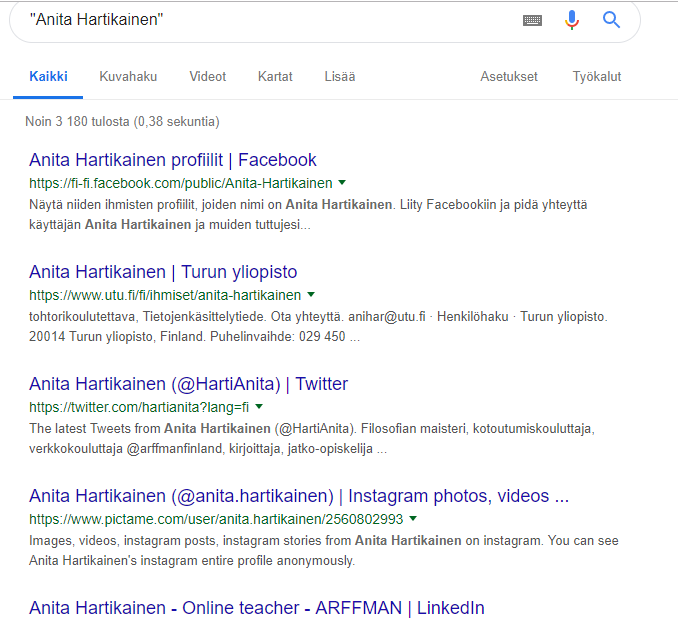Viewport: 678px width, 622px height.
Task: Expand dropdown arrow next to utu.fi URL
Action: click(x=311, y=295)
